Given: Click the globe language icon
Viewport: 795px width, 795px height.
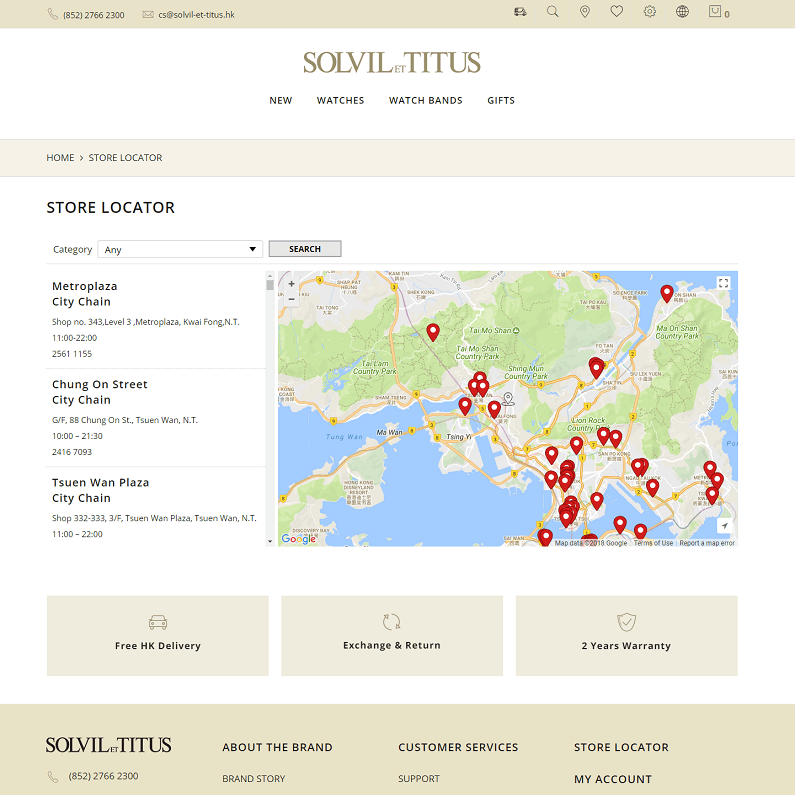Looking at the screenshot, I should click(x=682, y=11).
